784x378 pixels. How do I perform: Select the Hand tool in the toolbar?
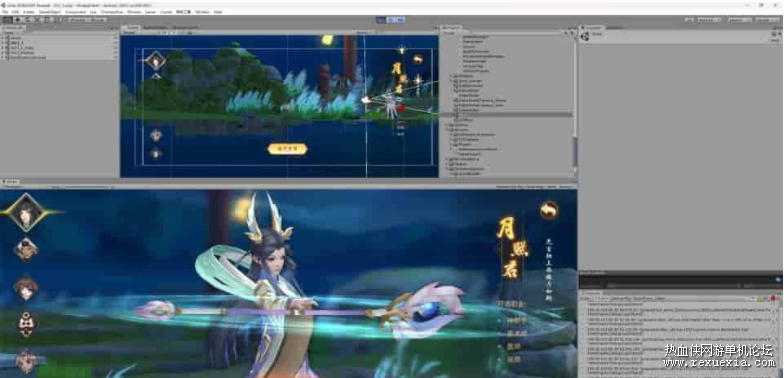(x=8, y=20)
